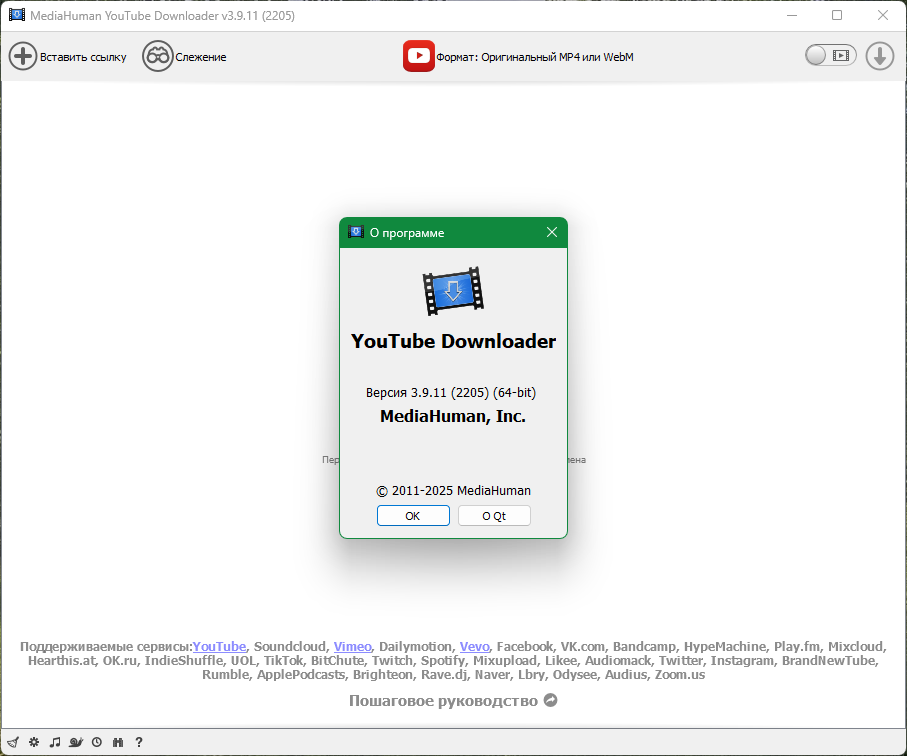Screen dimensions: 907x756
Task: Open the Формат: Оригинальный MP4 или WebM selector
Action: [518, 56]
